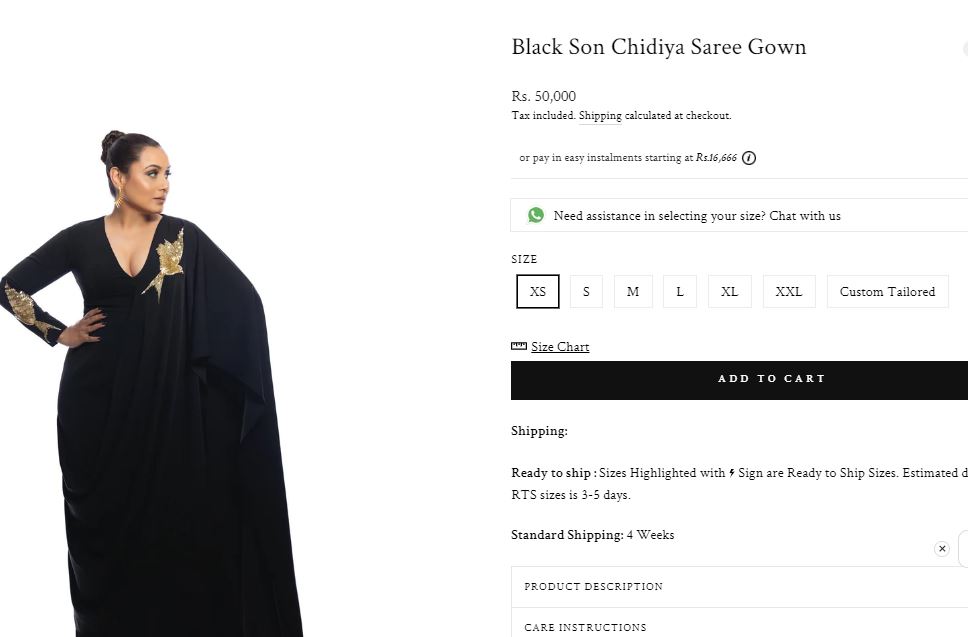The height and width of the screenshot is (637, 968).
Task: Open the instalment info icon
Action: tap(749, 158)
